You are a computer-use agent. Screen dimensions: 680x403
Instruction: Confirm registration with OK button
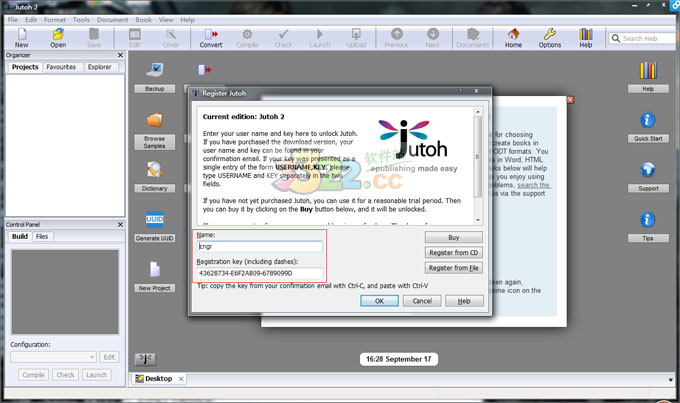click(x=379, y=301)
